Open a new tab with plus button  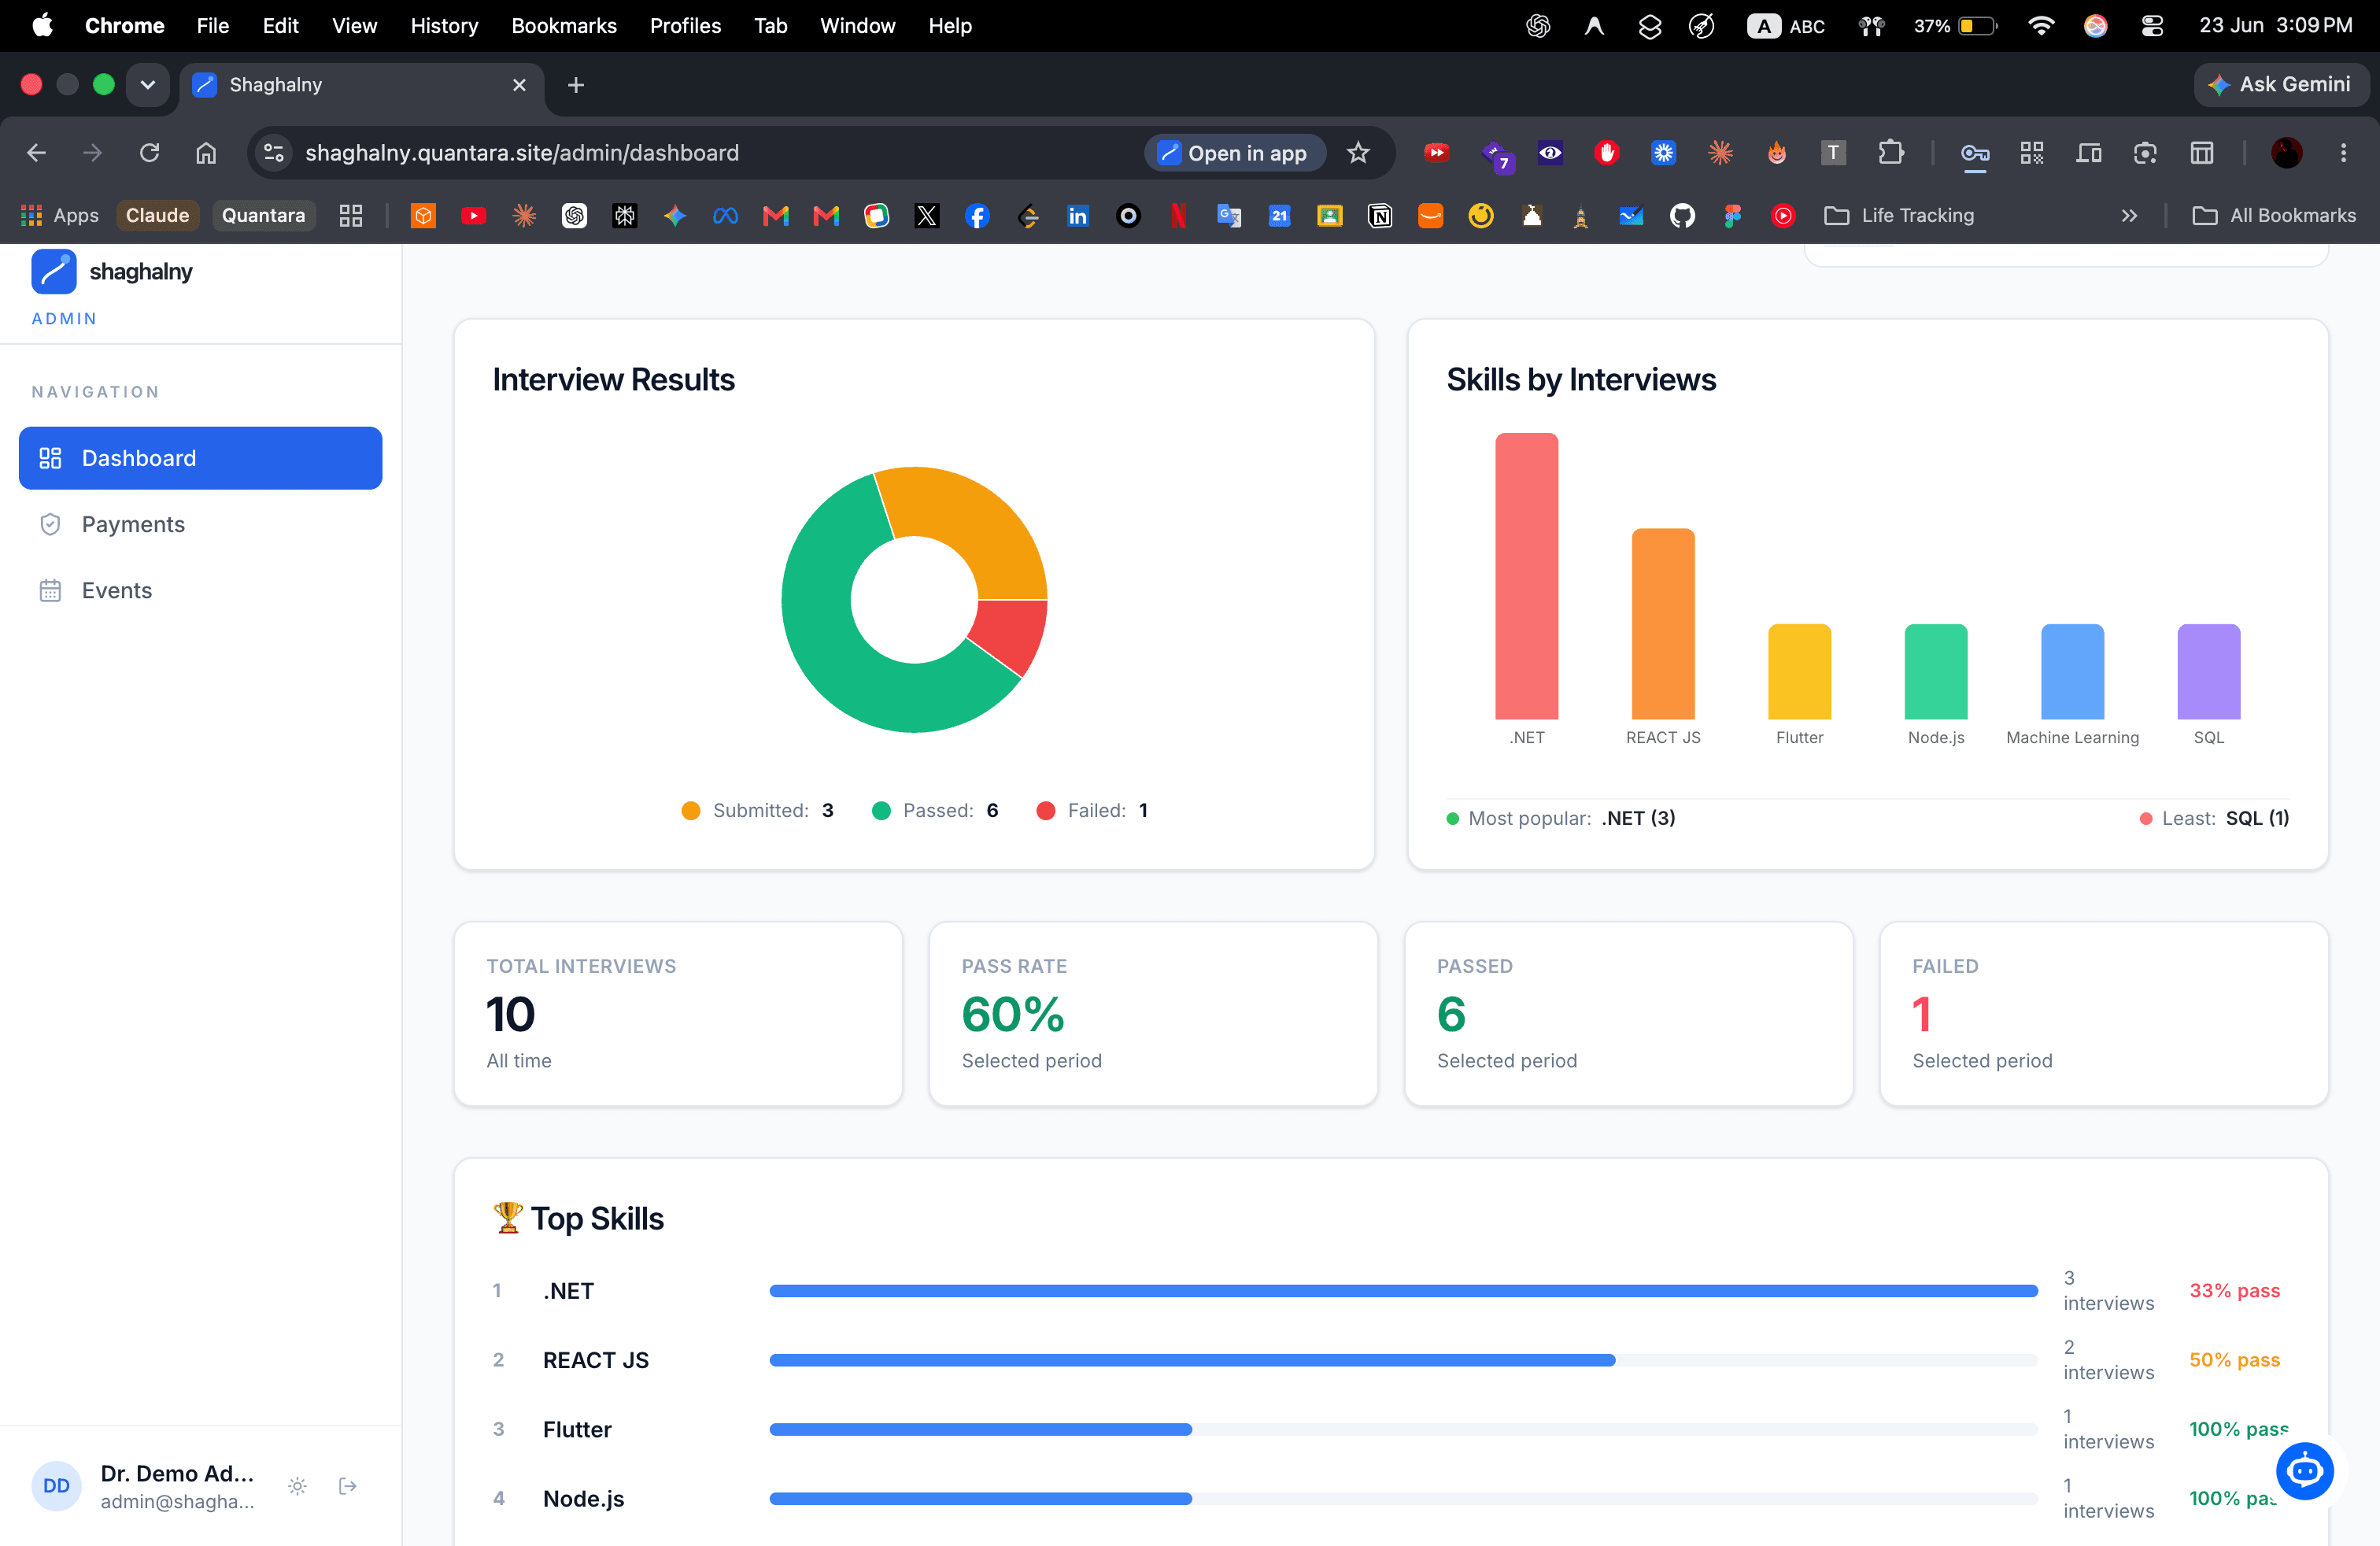[x=576, y=85]
